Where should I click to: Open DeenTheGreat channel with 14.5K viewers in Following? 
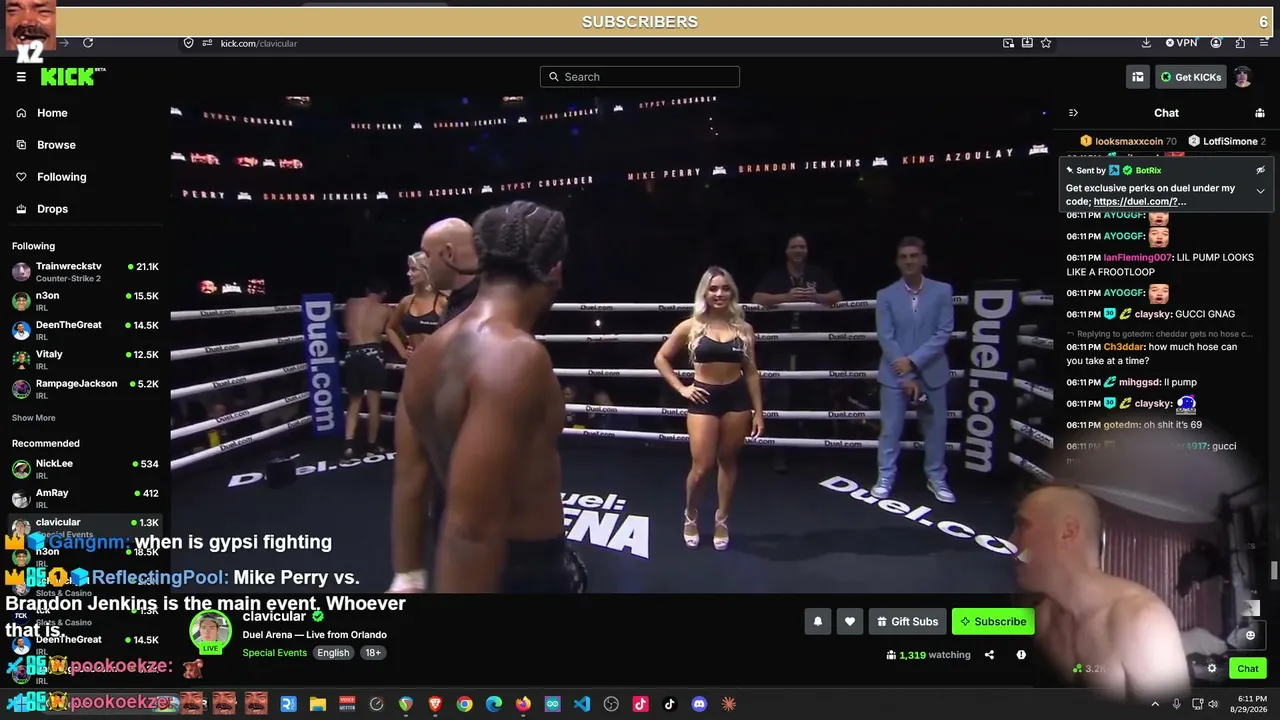point(85,330)
